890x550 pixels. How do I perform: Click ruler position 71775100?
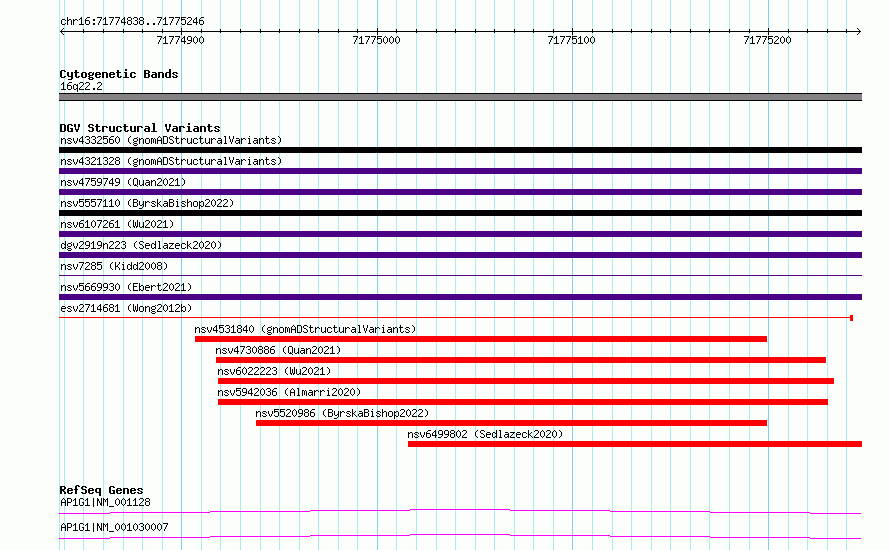[572, 40]
